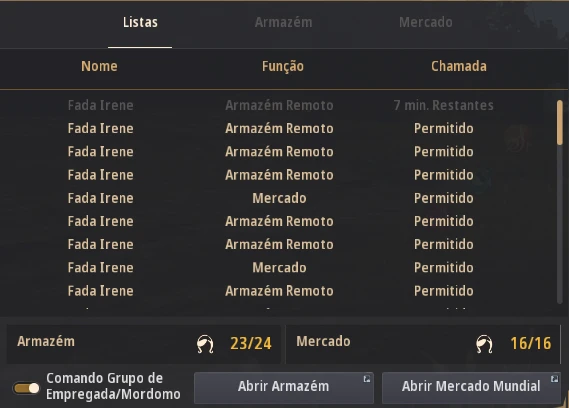Click the 23/24 Armazém counter
The height and width of the screenshot is (408, 569).
[x=251, y=344]
